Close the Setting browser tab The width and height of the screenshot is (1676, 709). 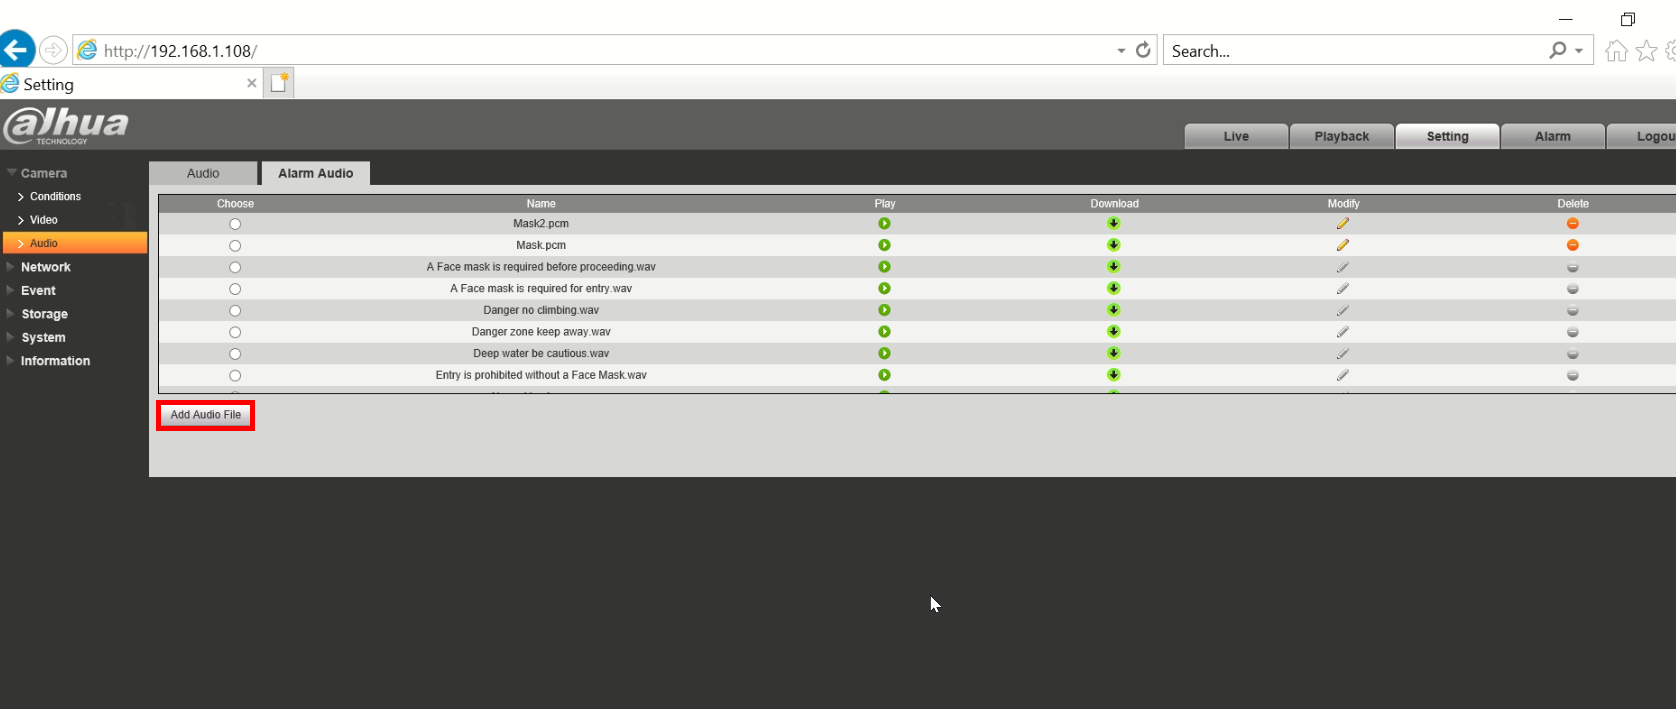click(x=252, y=84)
